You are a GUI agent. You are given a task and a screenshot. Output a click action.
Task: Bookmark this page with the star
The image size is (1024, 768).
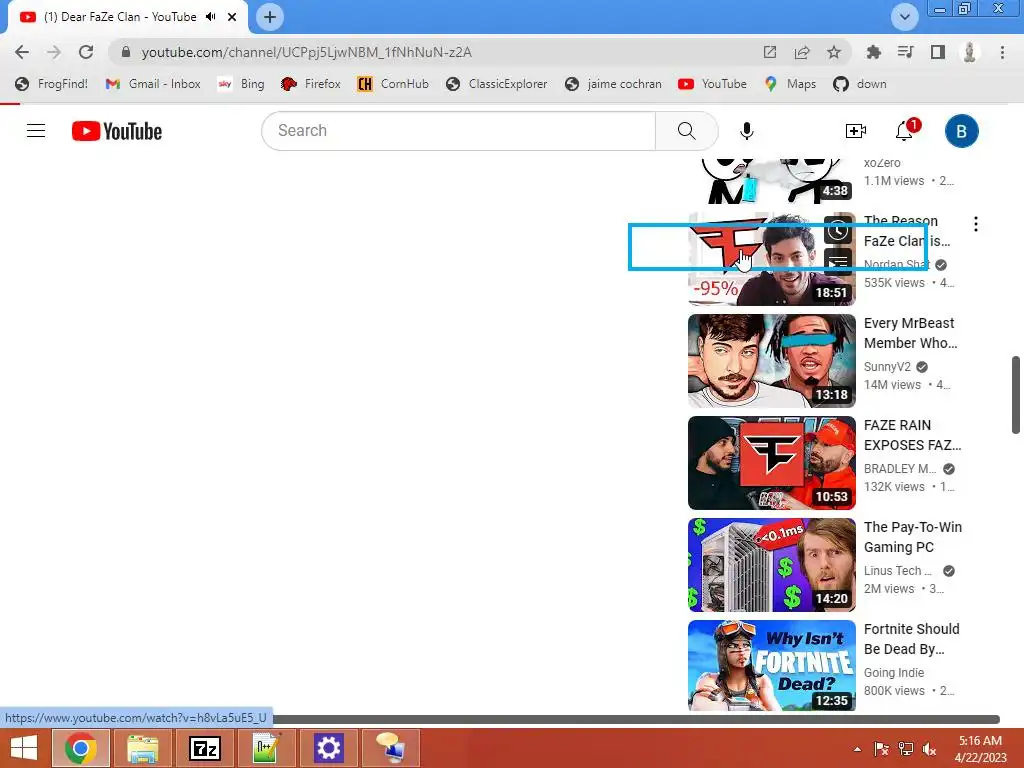pos(833,52)
